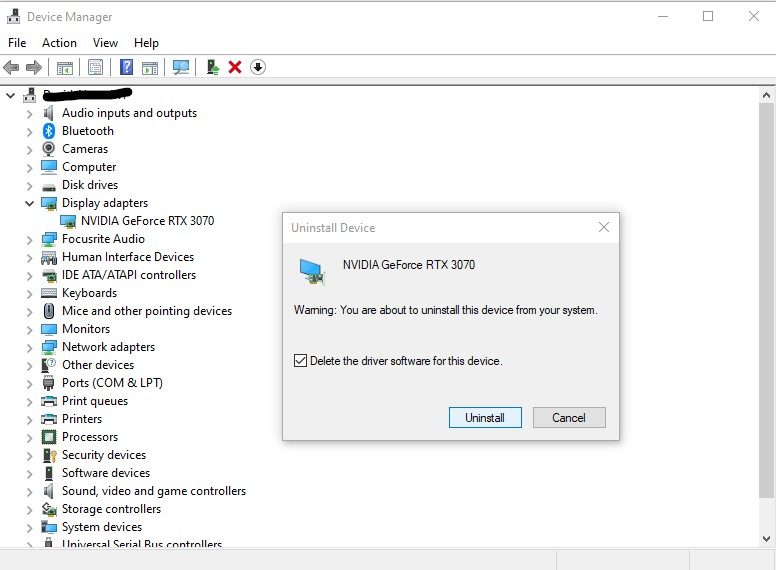Click the Back arrow toolbar icon
The image size is (776, 570).
point(11,67)
